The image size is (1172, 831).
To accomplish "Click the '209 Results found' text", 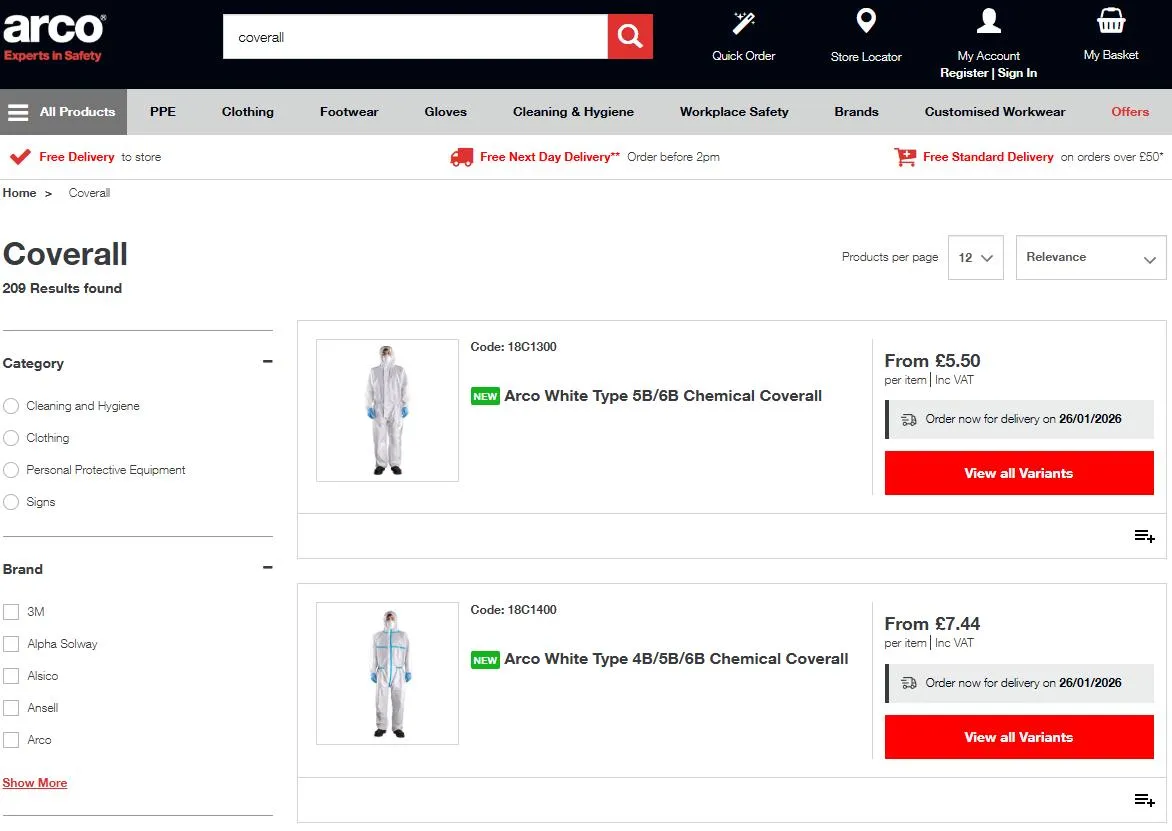I will click(x=62, y=288).
